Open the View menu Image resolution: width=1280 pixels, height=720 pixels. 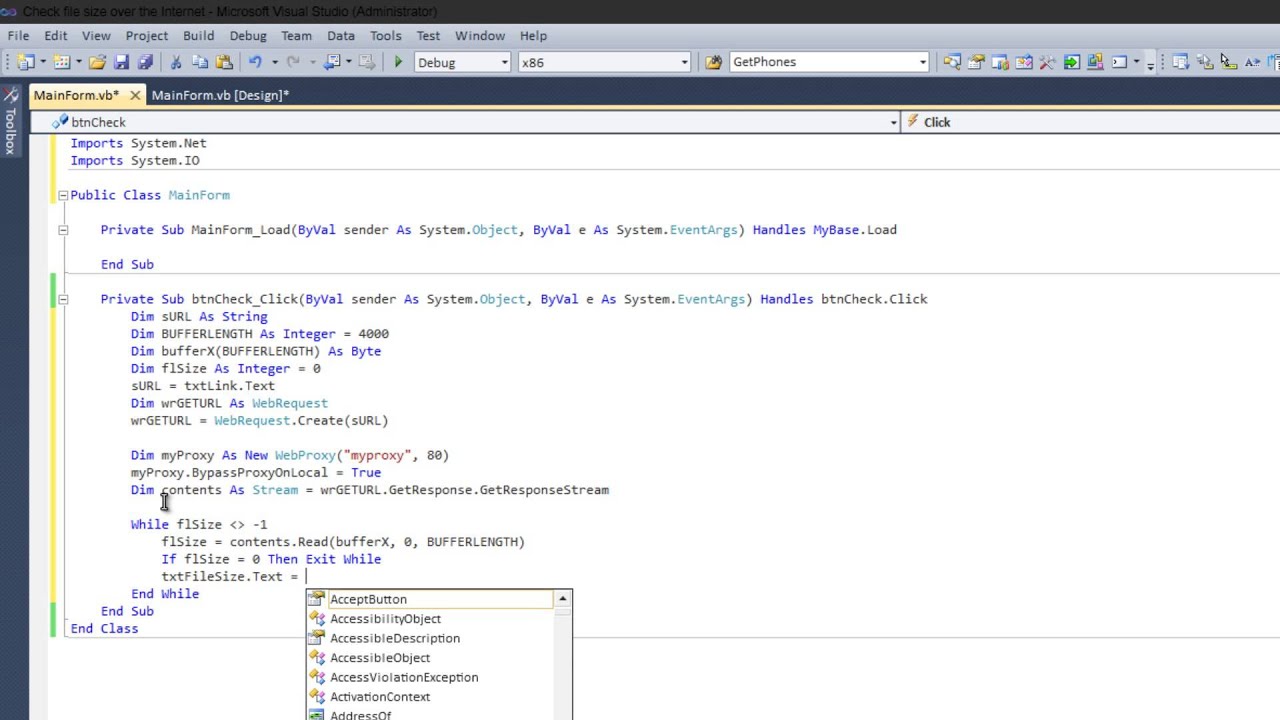(96, 35)
